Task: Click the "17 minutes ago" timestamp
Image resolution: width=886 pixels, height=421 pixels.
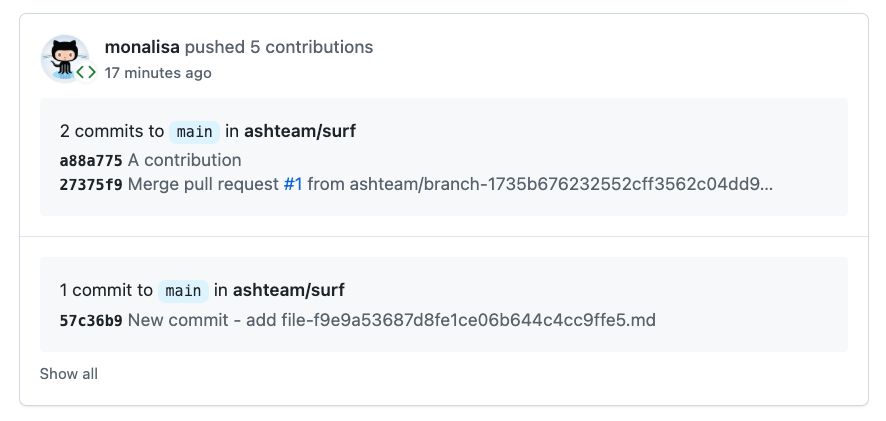Action: coord(158,73)
